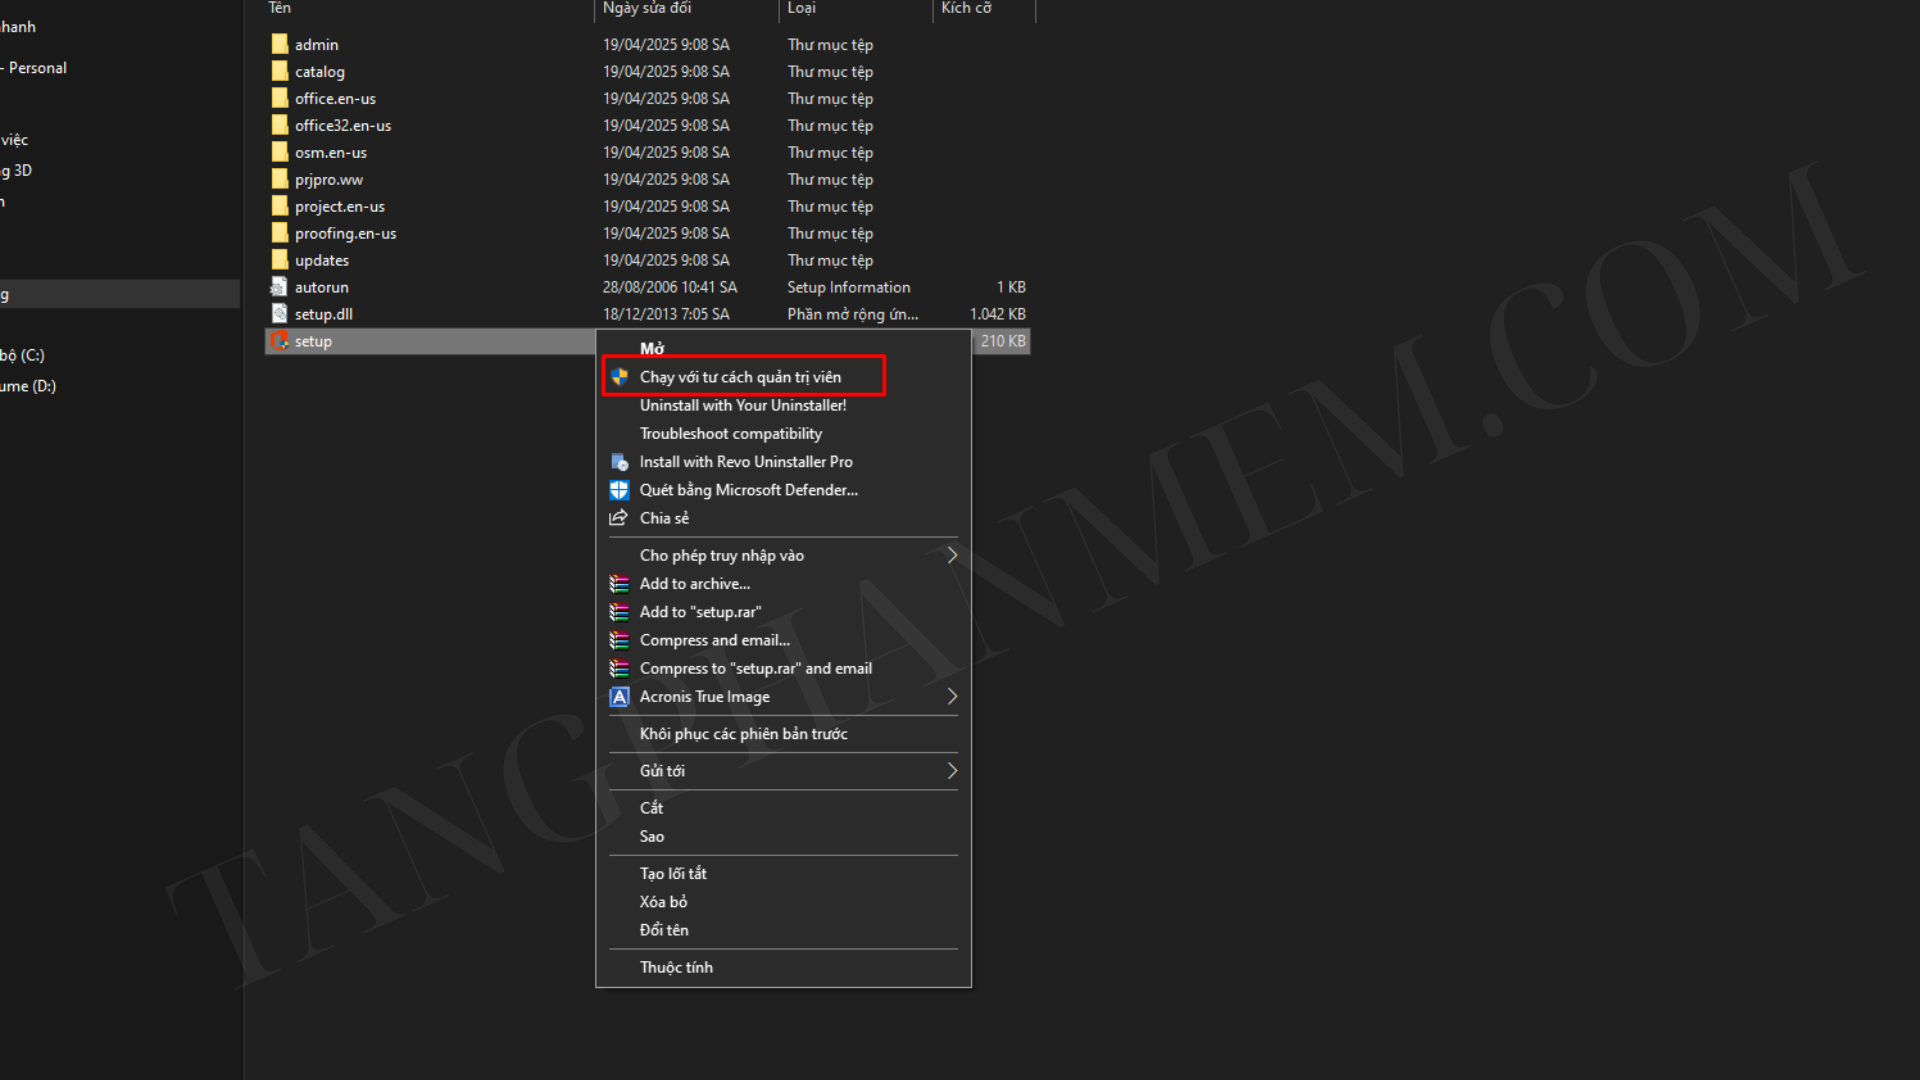Click the setup Office installer icon
This screenshot has width=1920, height=1080.
(x=280, y=341)
